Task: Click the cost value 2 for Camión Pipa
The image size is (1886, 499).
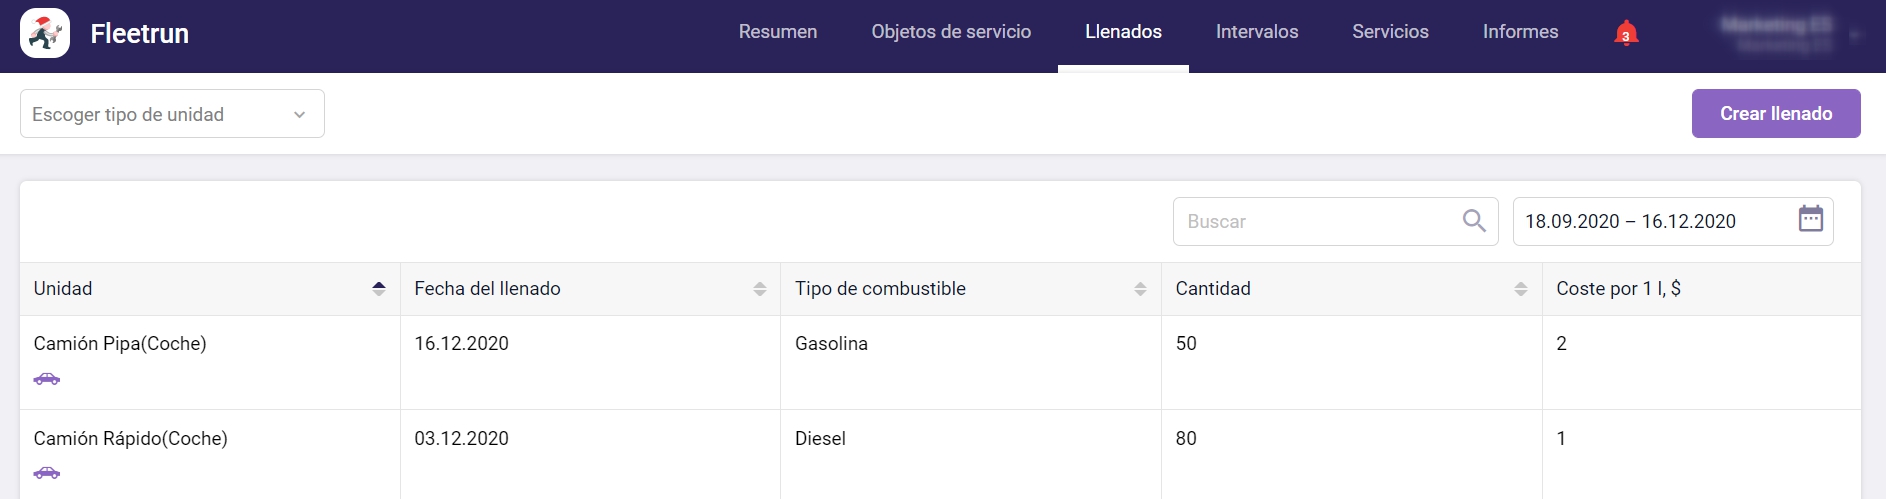Action: (x=1561, y=344)
